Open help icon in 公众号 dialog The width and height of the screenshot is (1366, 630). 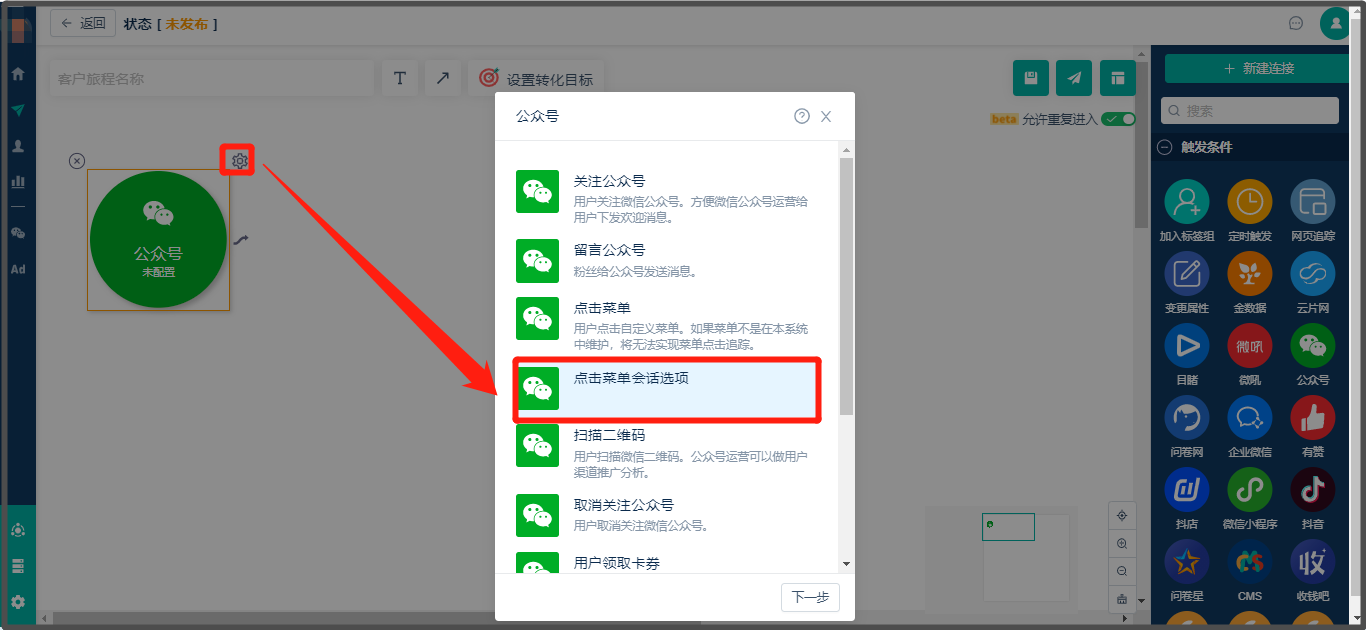pyautogui.click(x=802, y=116)
